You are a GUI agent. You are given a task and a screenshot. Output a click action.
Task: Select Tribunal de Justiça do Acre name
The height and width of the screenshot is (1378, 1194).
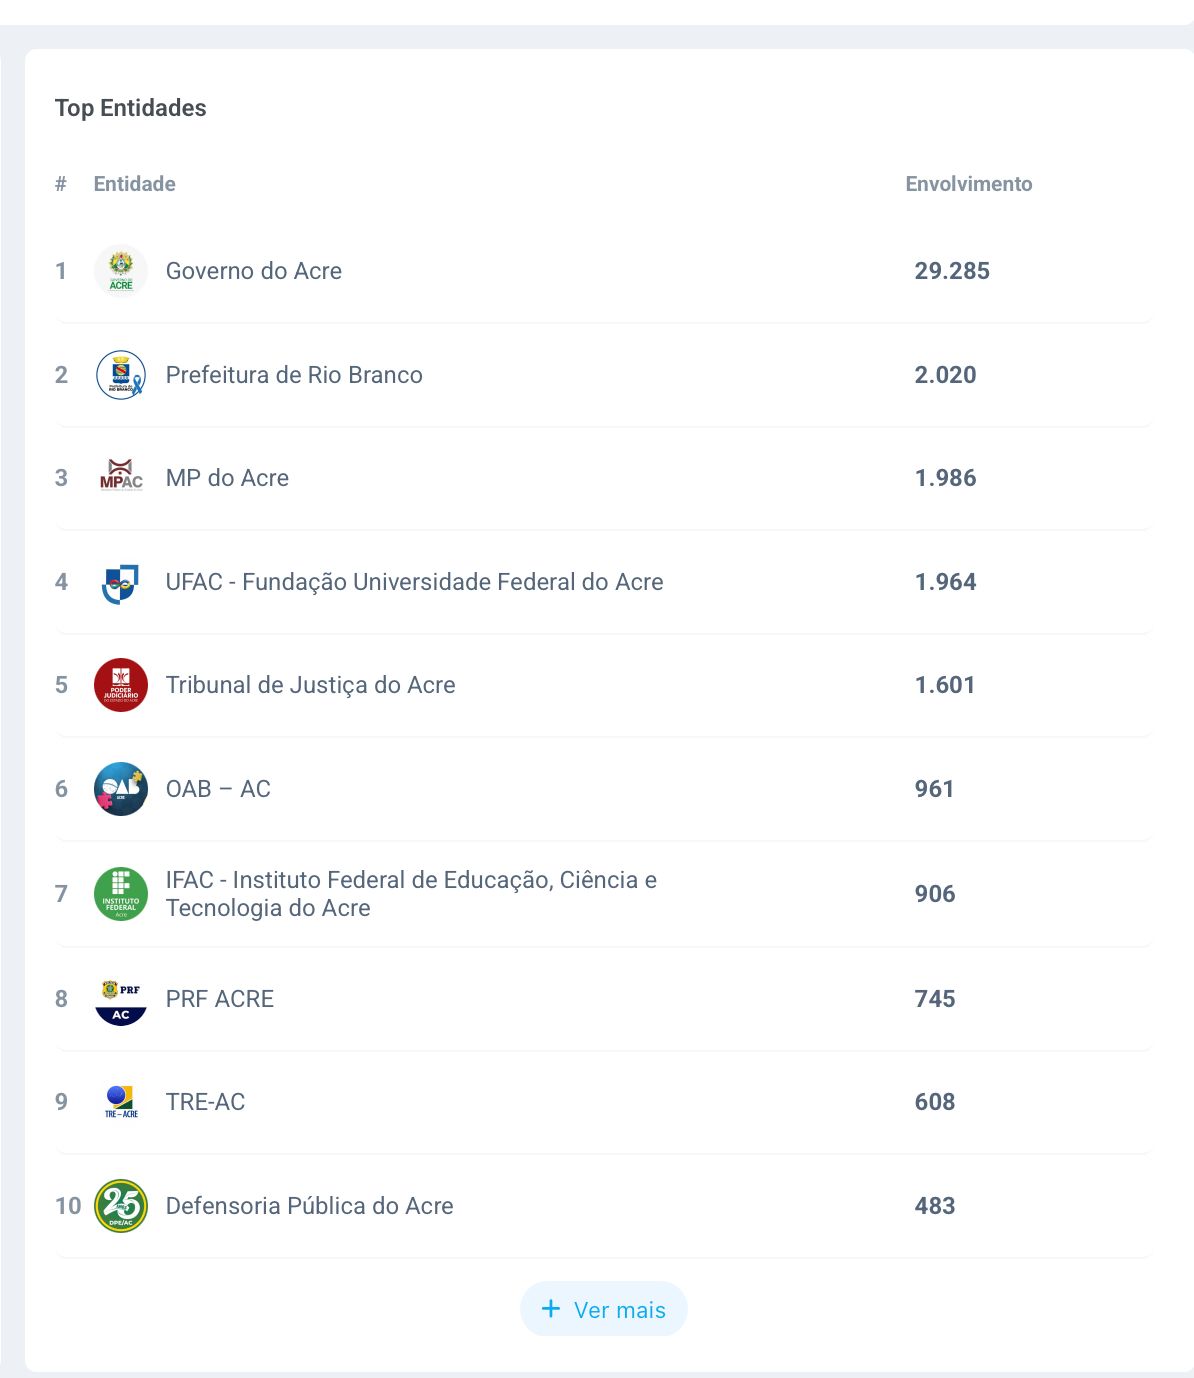[310, 685]
